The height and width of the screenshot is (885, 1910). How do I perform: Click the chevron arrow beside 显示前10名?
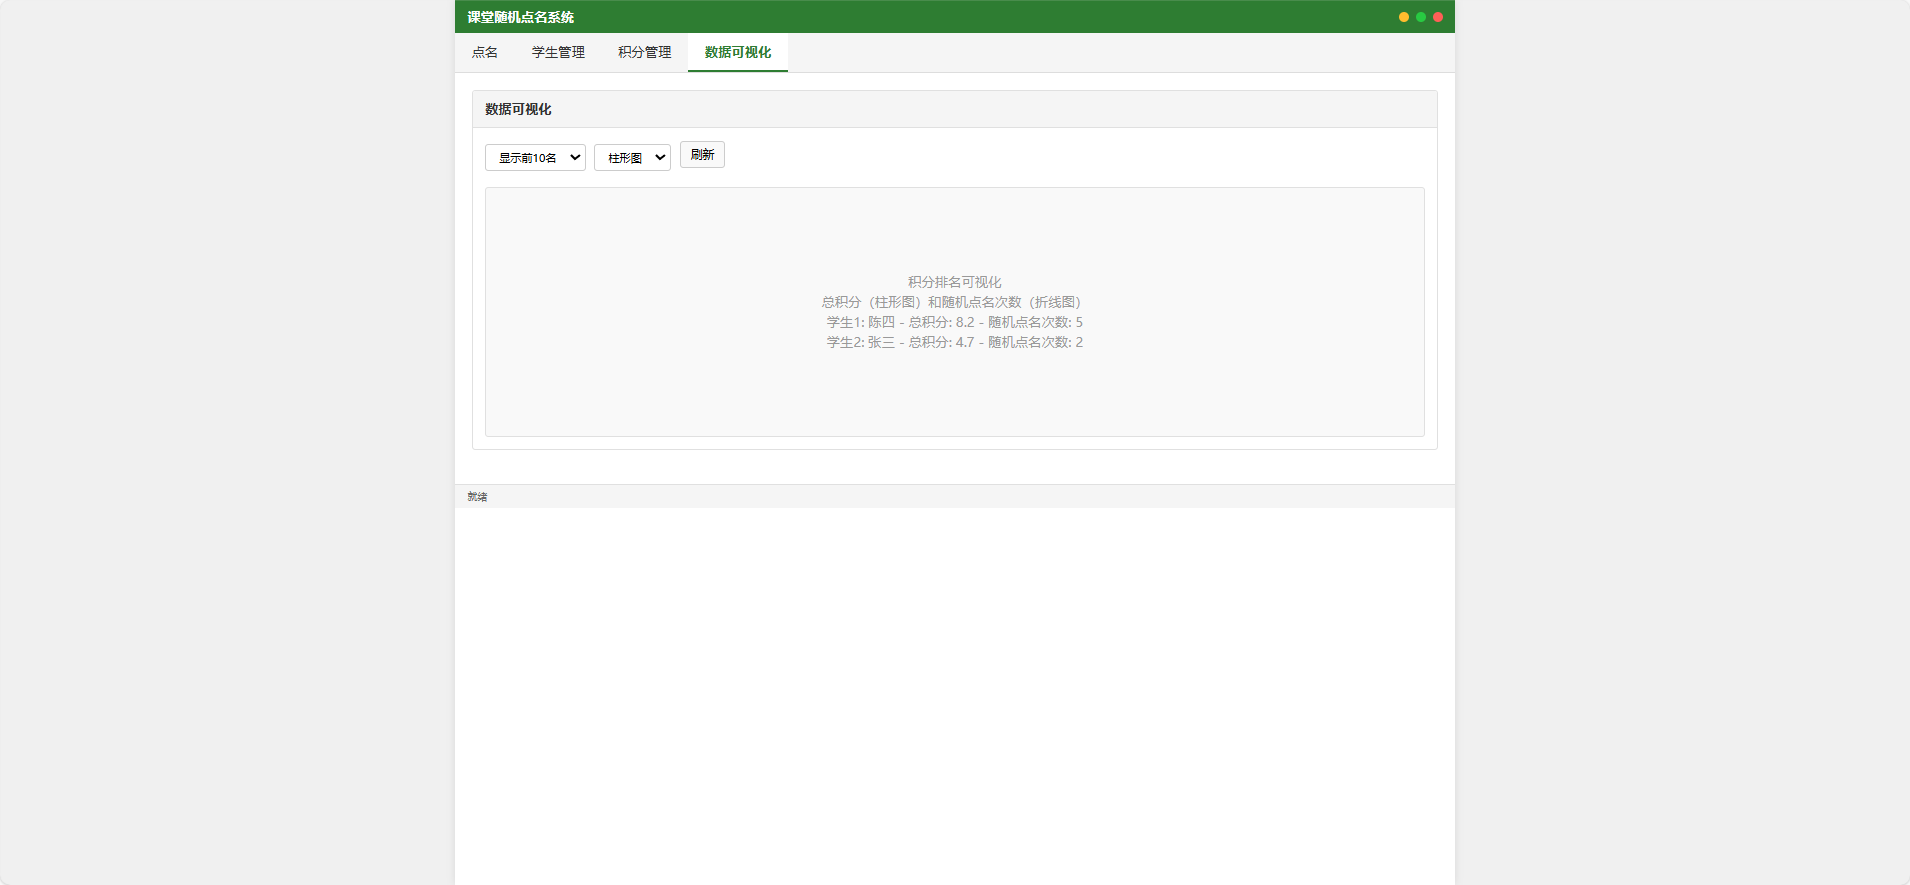click(x=575, y=158)
